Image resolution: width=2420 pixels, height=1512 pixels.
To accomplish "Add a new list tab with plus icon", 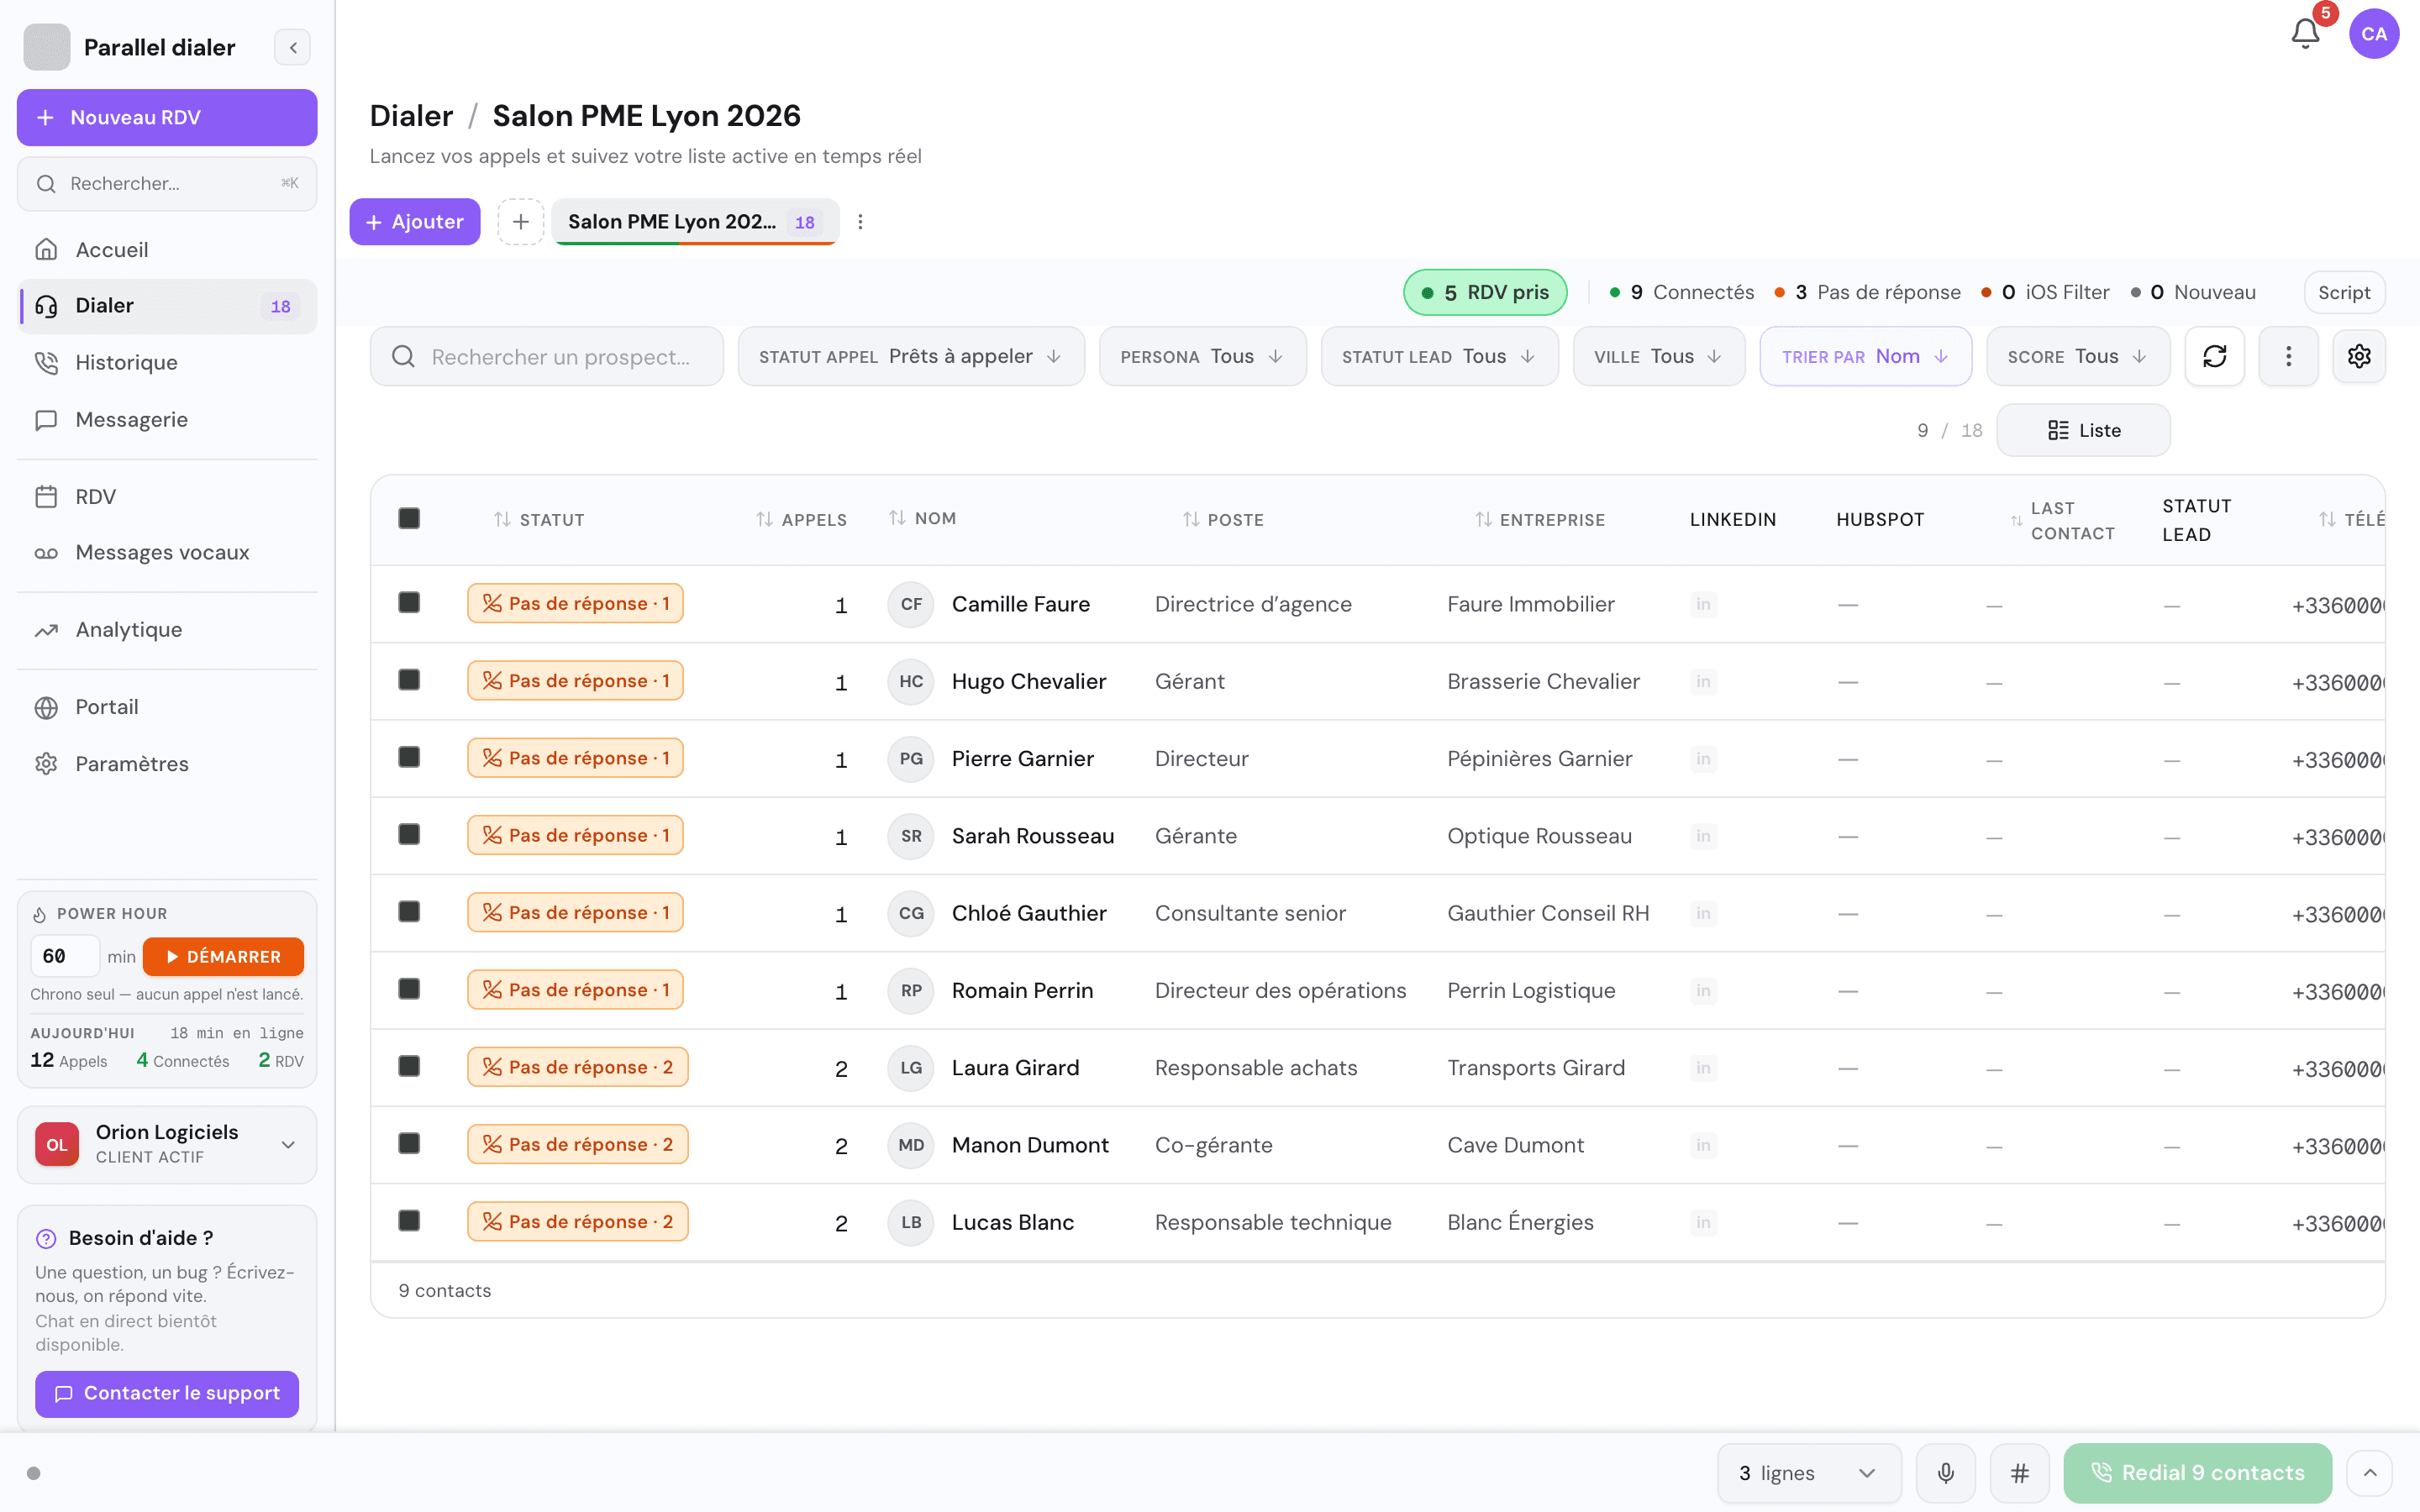I will point(520,222).
